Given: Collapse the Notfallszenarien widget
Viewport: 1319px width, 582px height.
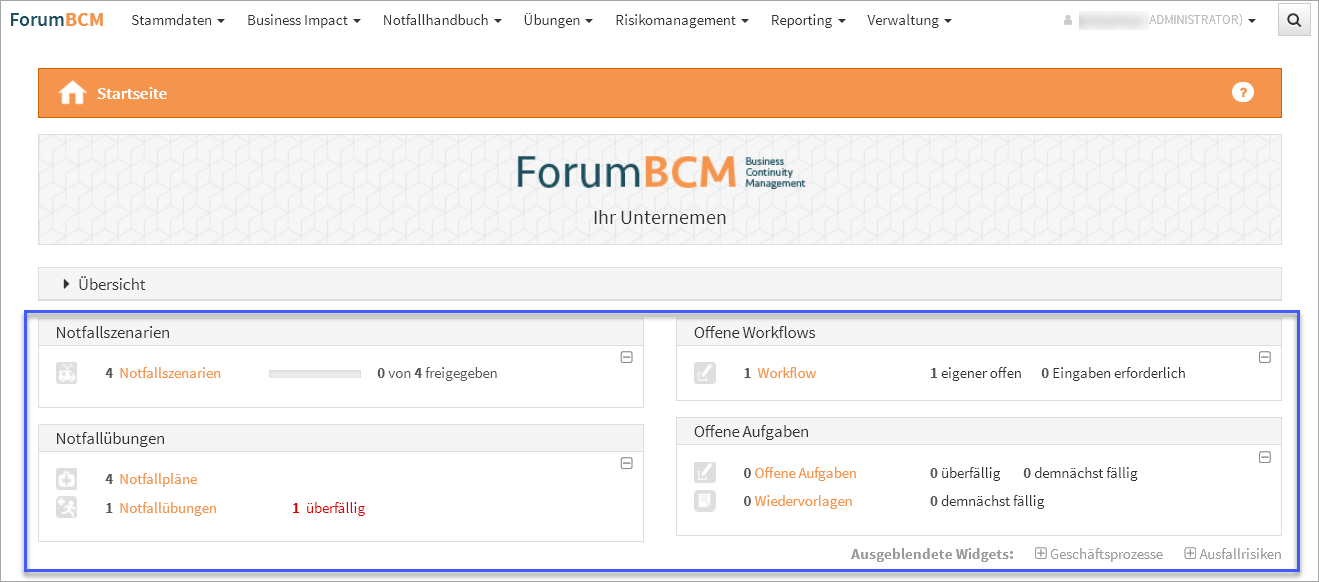Looking at the screenshot, I should click(626, 357).
